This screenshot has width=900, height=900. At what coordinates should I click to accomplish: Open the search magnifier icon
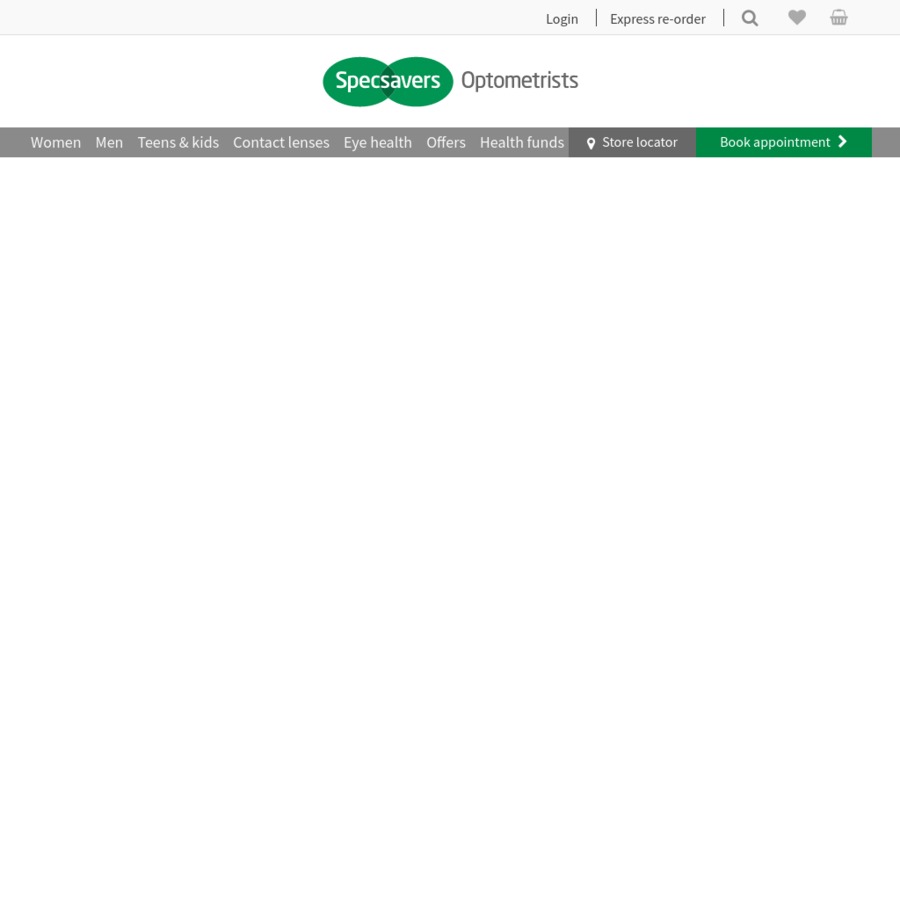[750, 18]
